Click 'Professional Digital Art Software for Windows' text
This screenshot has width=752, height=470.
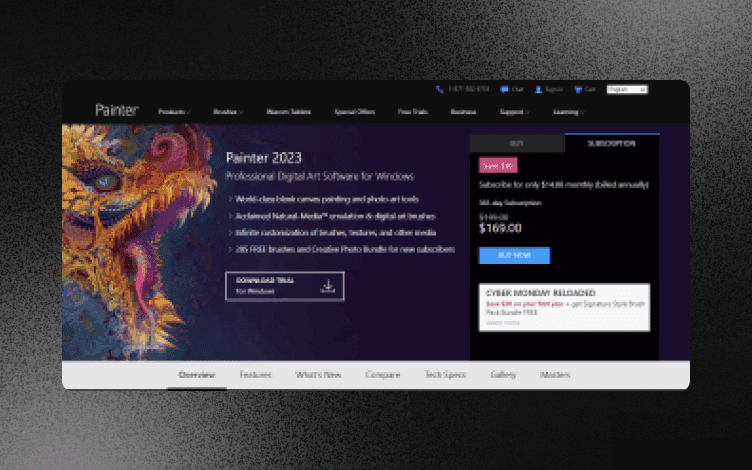pyautogui.click(x=320, y=176)
